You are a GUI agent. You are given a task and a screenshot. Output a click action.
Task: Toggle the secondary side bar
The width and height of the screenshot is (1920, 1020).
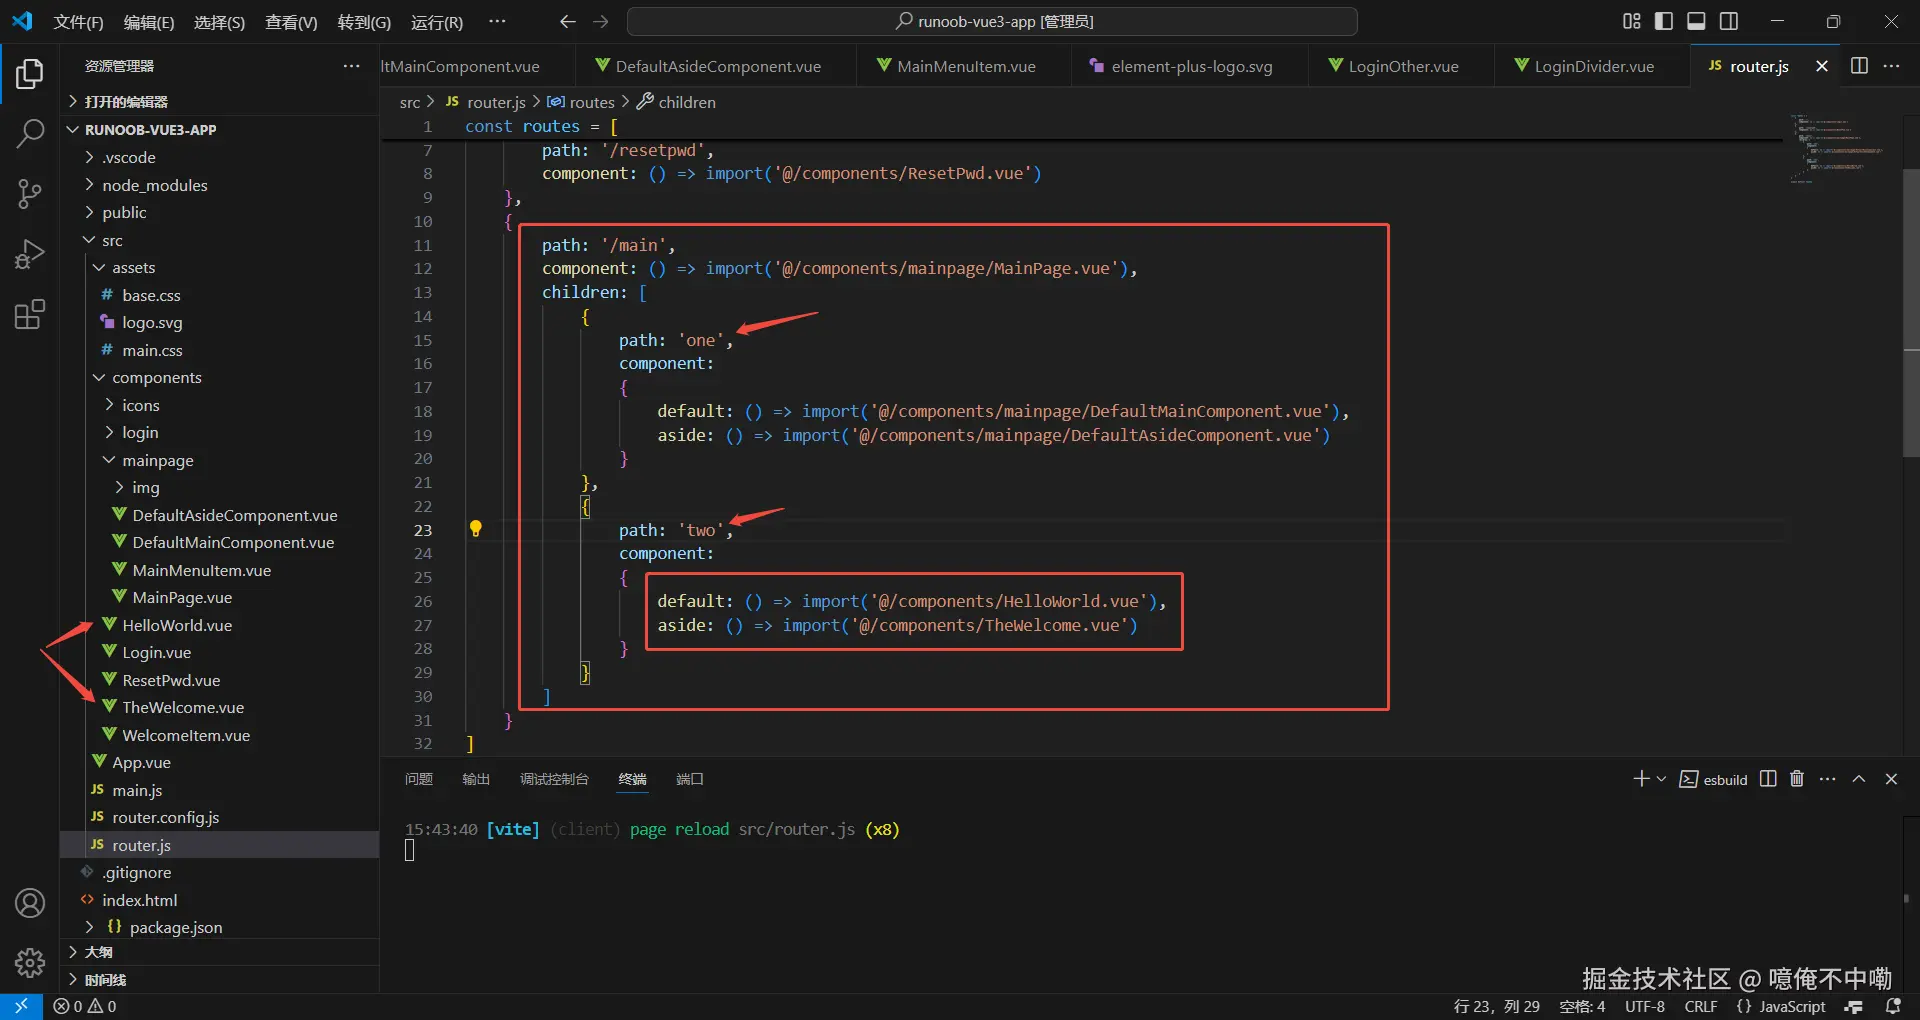1729,21
